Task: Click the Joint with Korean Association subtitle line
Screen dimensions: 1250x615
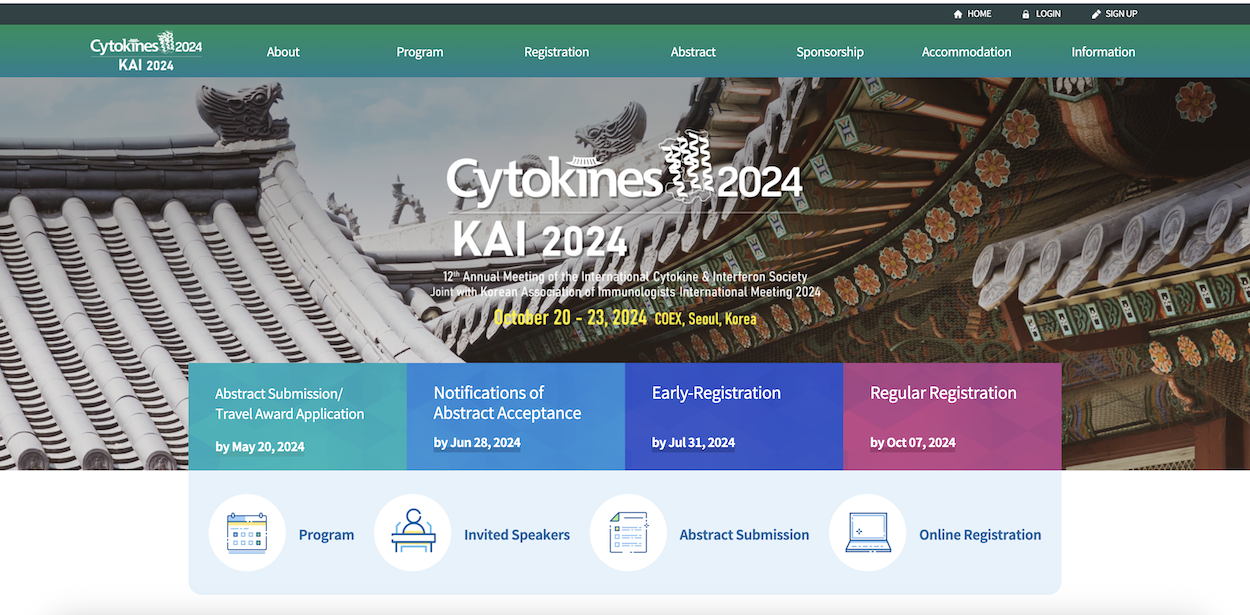Action: tap(625, 292)
